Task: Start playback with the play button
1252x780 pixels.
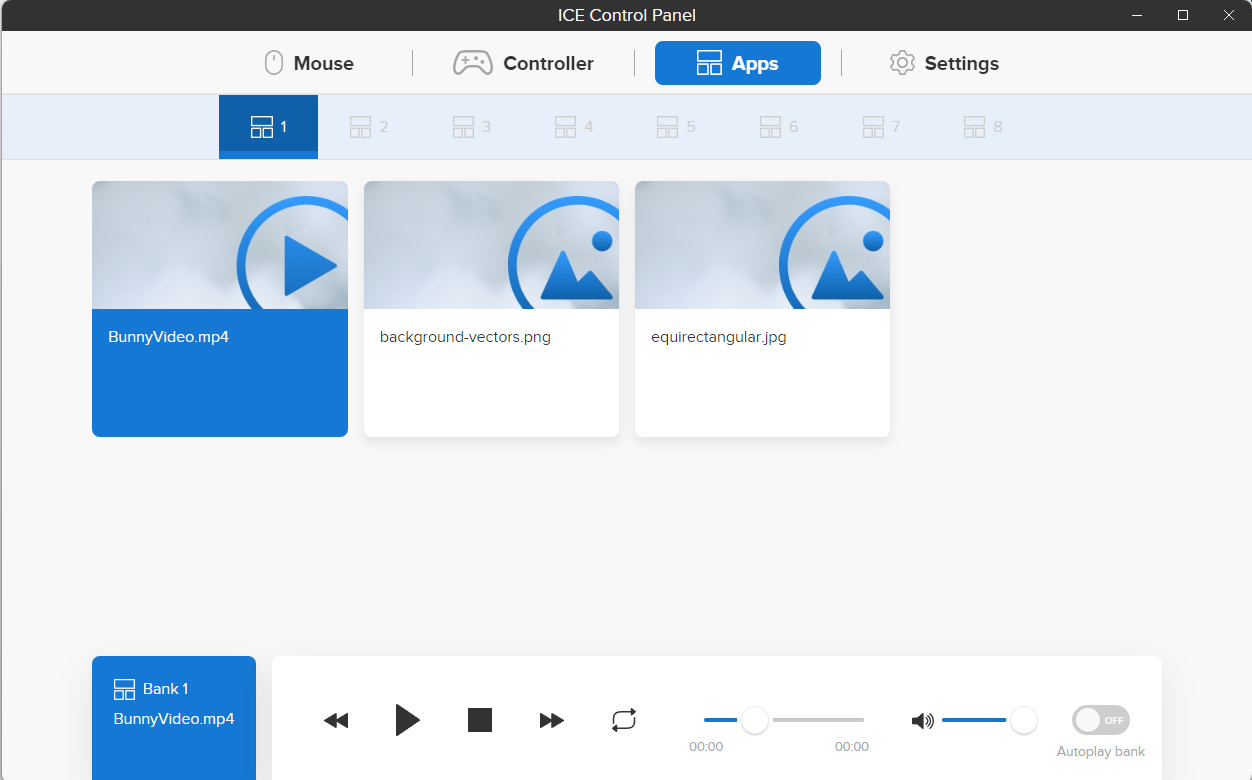Action: tap(406, 720)
